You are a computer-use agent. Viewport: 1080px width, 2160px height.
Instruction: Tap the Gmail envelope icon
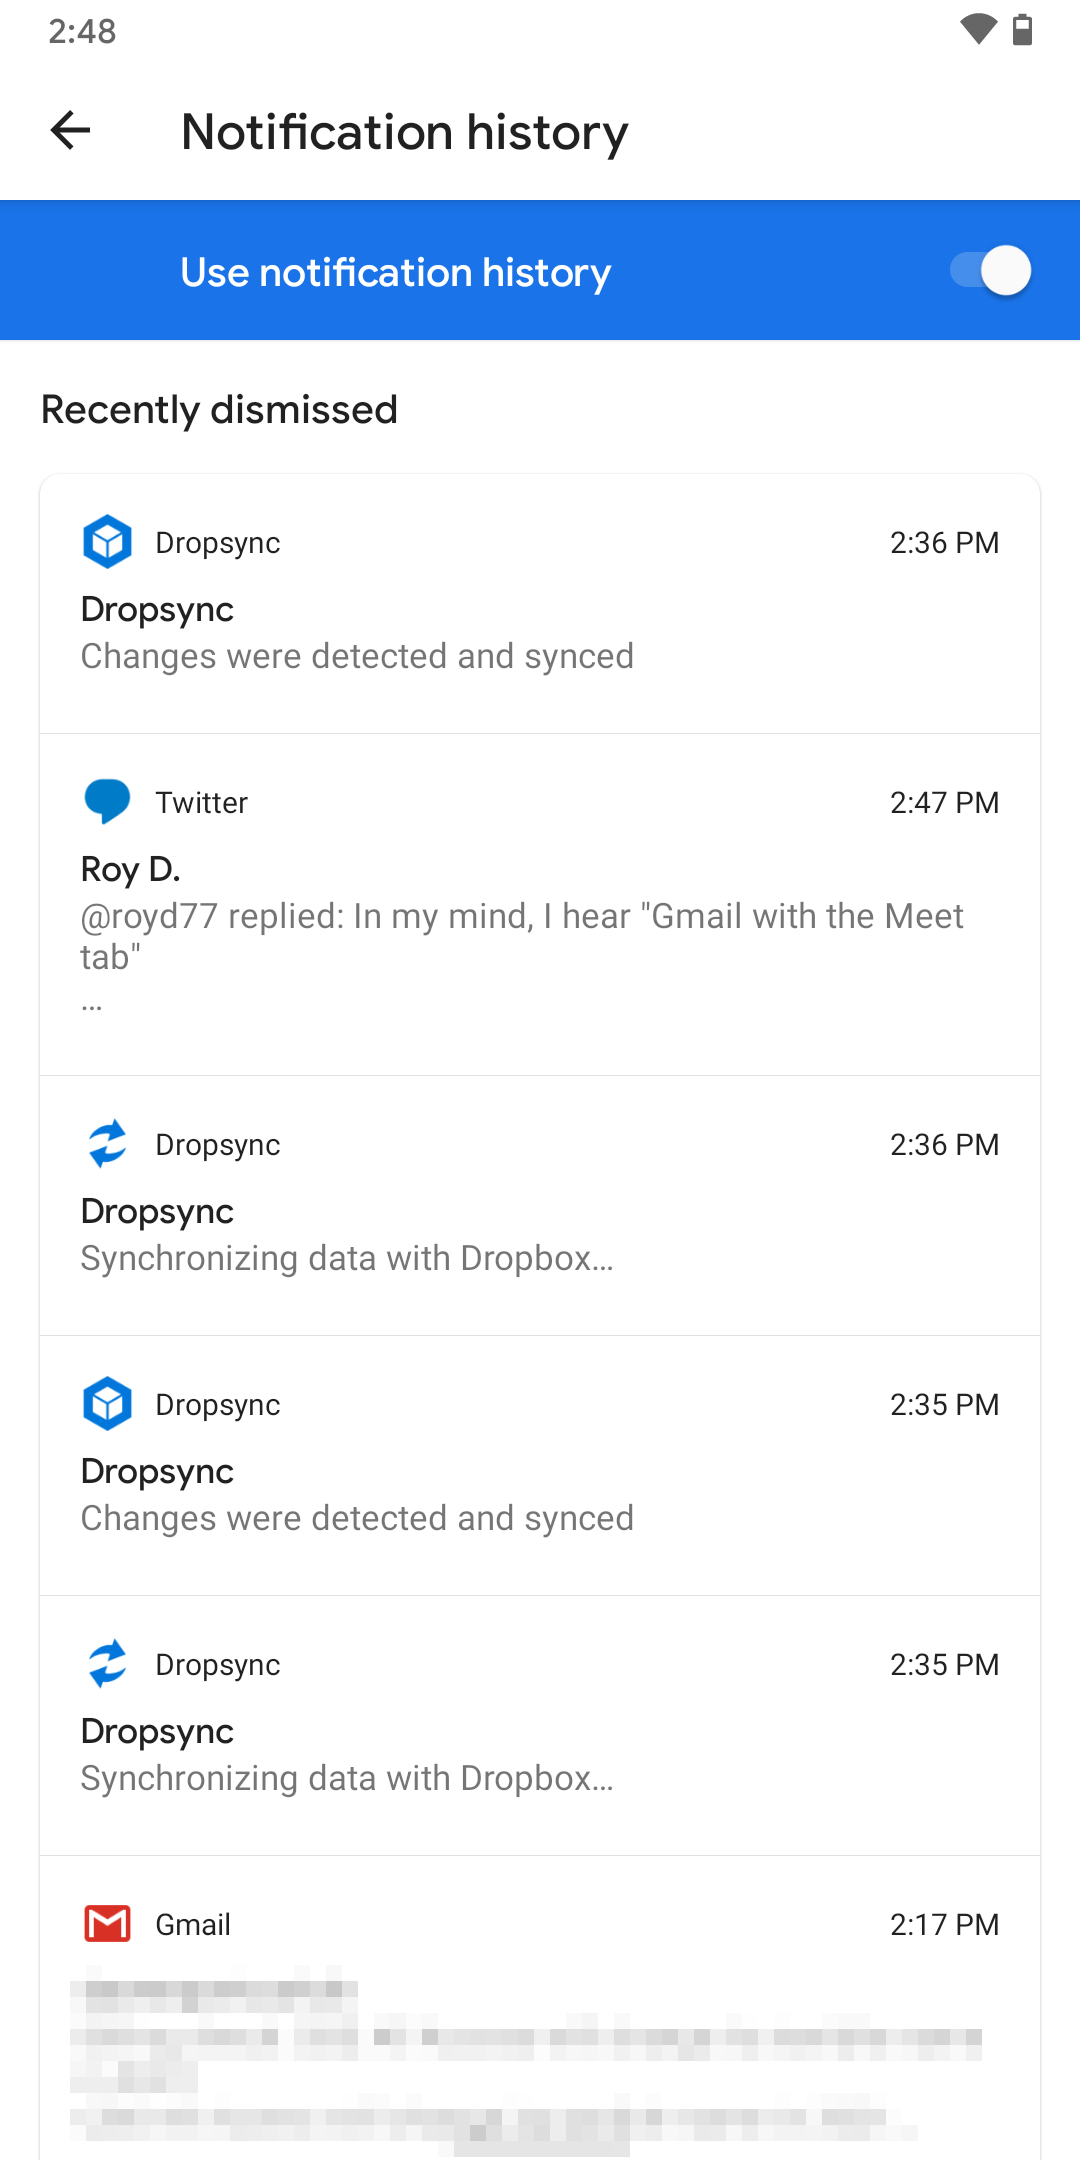coord(107,1923)
